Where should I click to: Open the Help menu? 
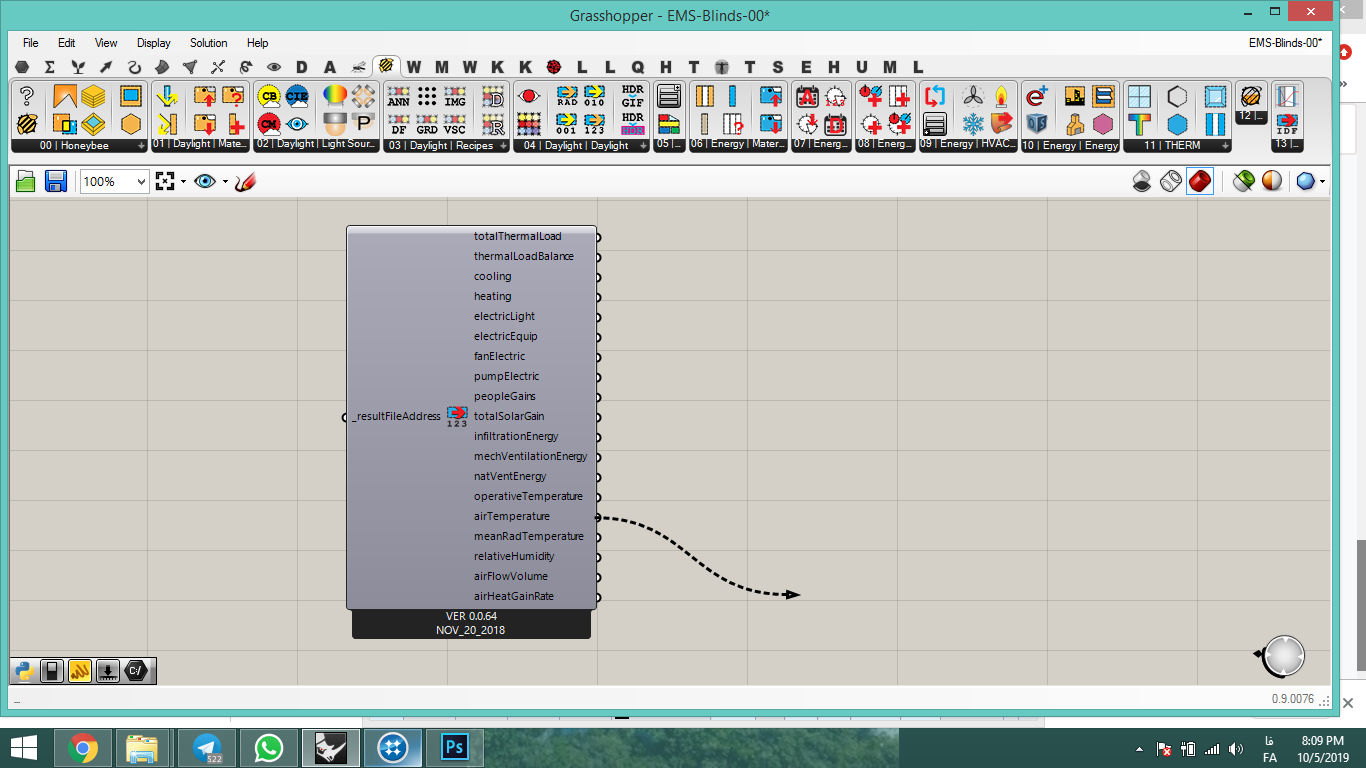coord(258,43)
